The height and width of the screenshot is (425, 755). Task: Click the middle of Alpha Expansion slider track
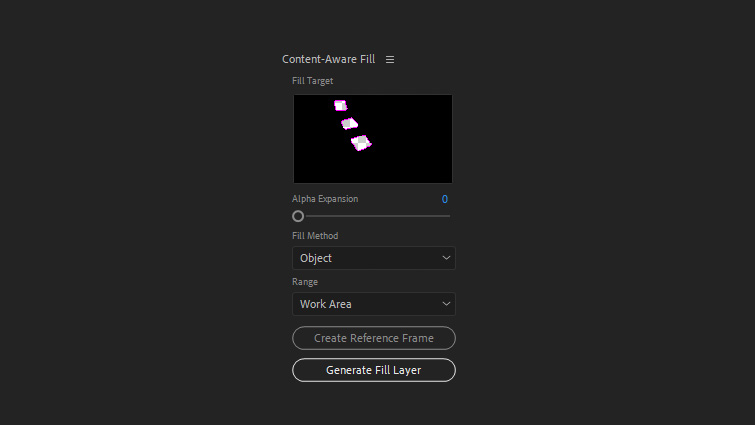pyautogui.click(x=374, y=216)
